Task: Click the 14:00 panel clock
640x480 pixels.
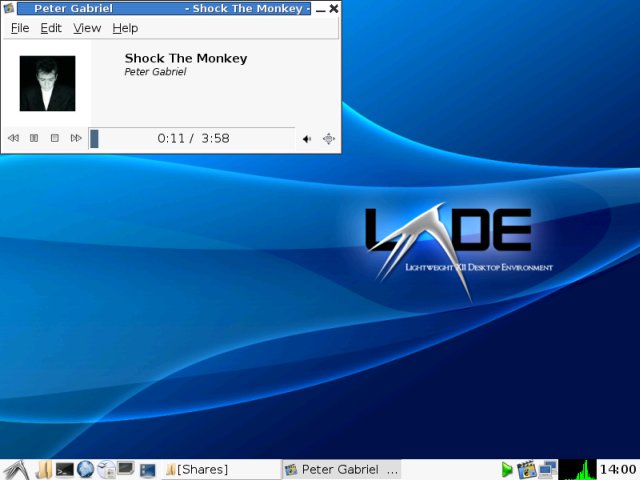Action: pos(618,470)
